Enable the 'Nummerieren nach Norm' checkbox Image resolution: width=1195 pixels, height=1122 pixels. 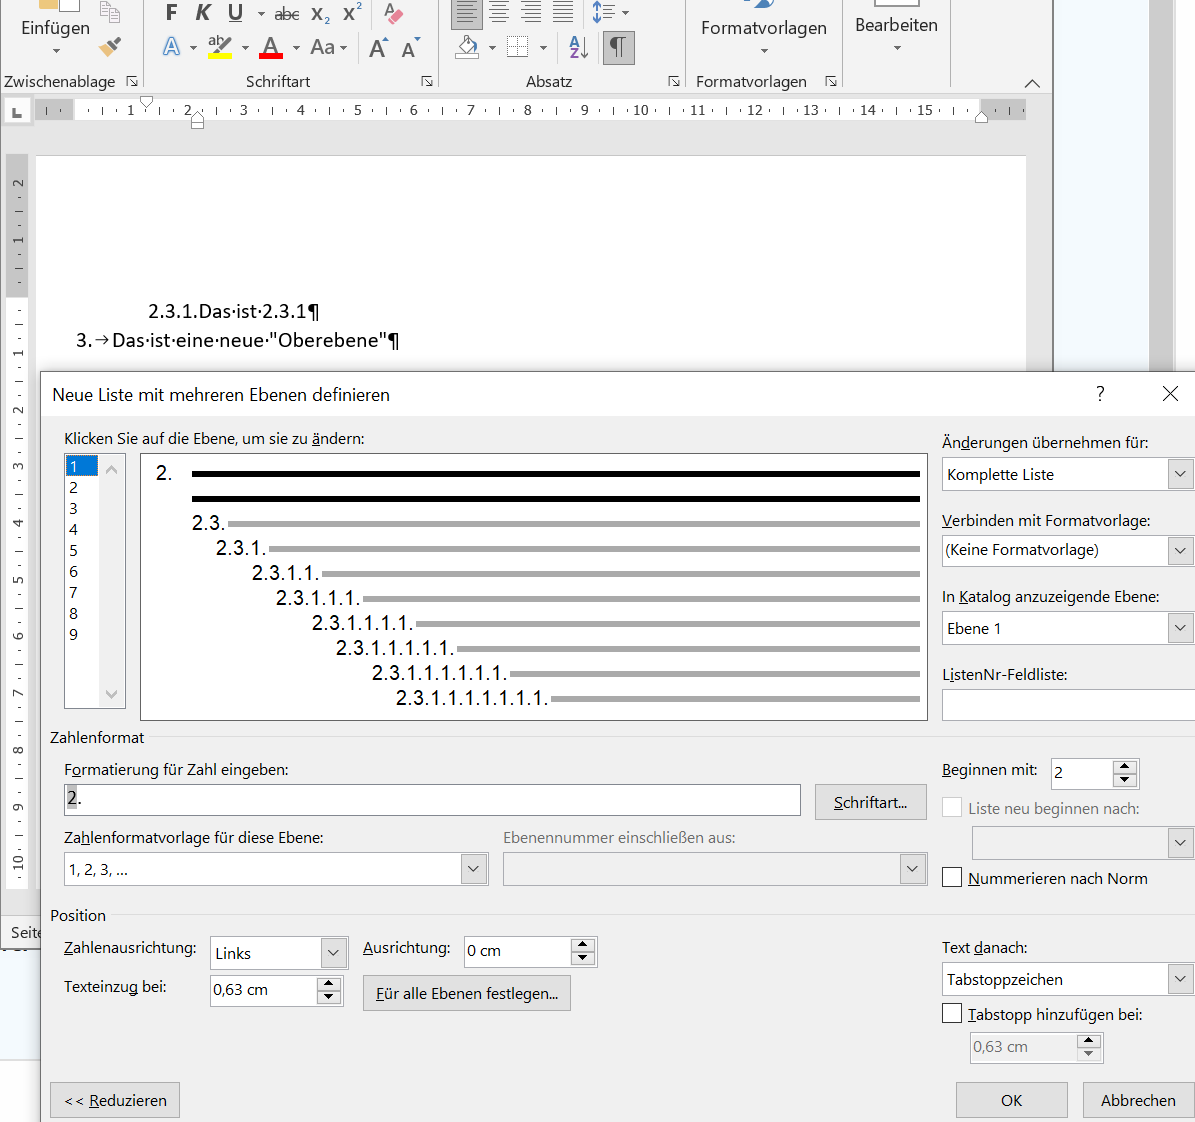pos(952,877)
